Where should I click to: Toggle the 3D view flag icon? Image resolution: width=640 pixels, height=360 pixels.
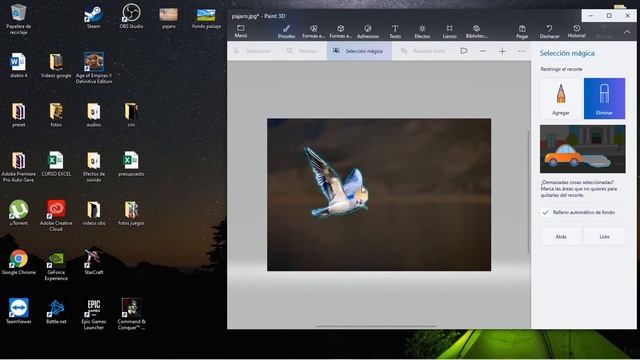pos(464,51)
